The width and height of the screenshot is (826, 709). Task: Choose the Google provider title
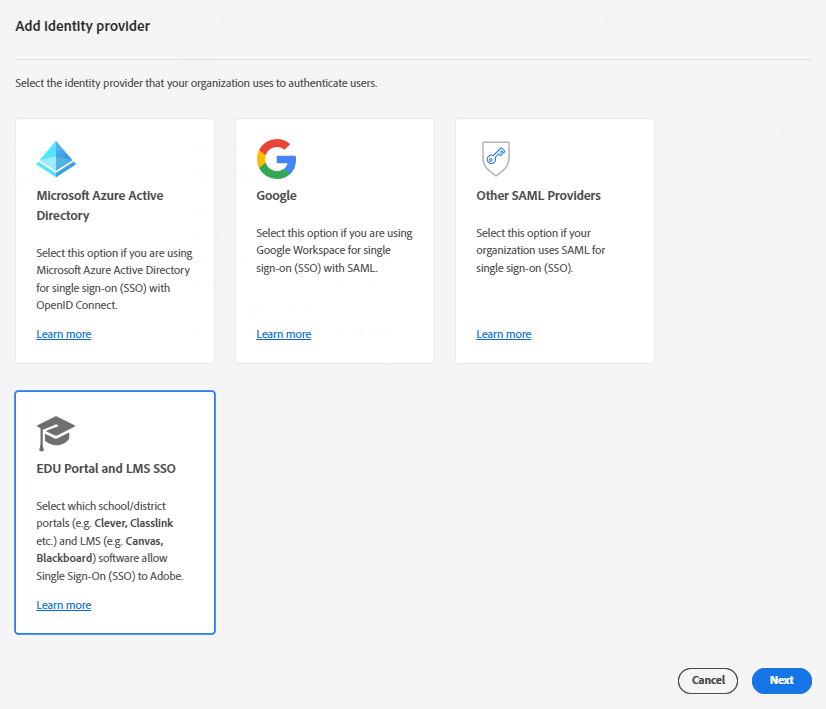tap(277, 196)
